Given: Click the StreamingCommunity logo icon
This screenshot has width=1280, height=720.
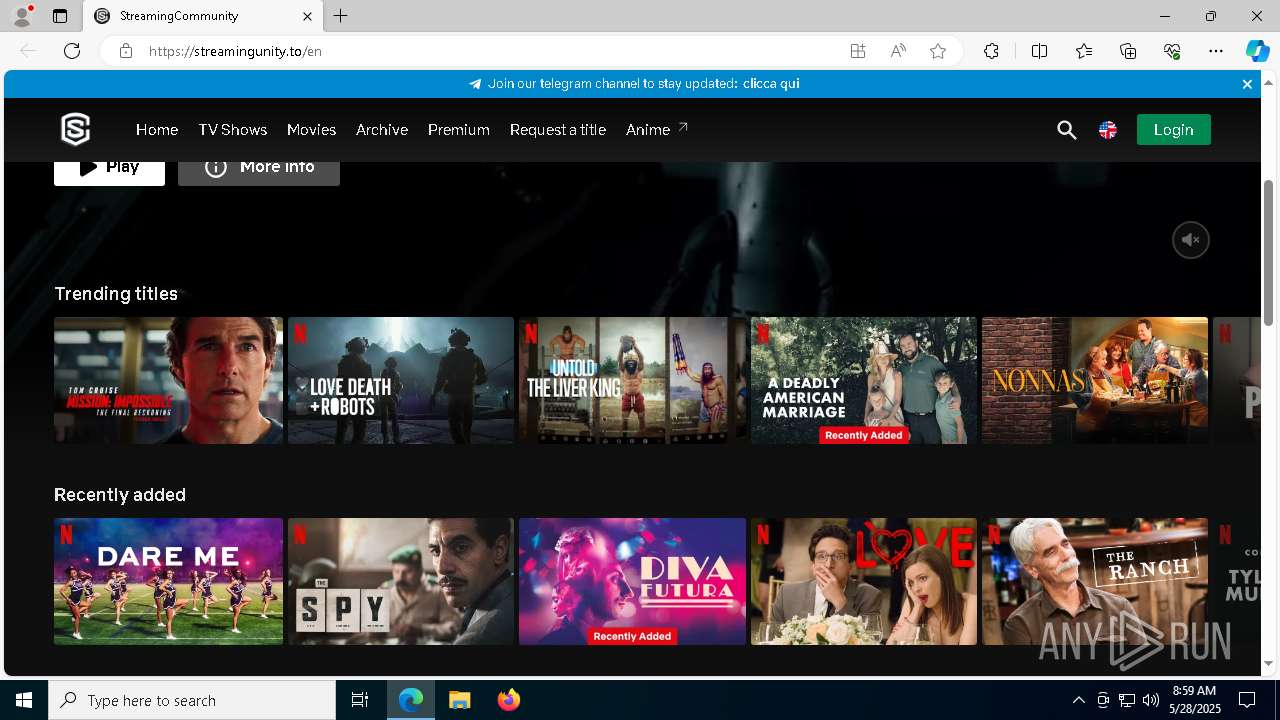Looking at the screenshot, I should tap(76, 129).
